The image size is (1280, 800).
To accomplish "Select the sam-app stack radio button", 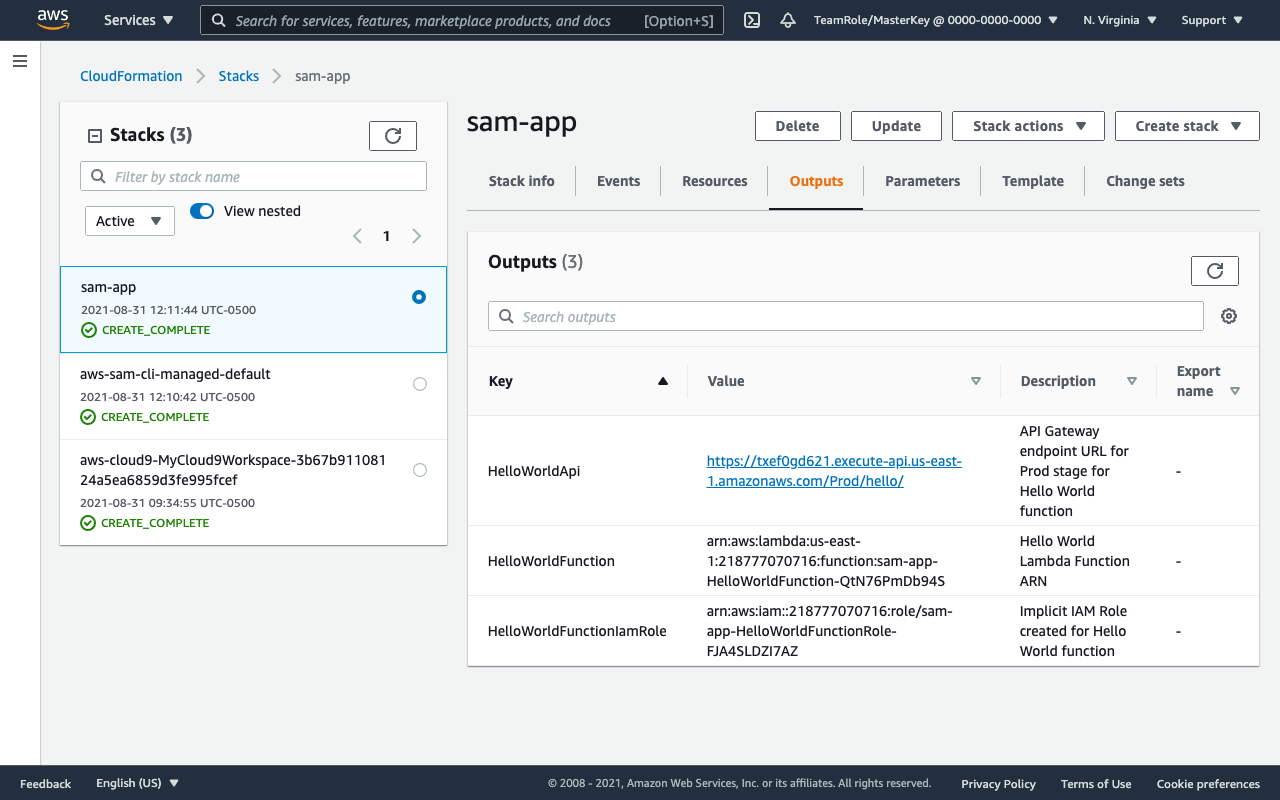I will (x=419, y=297).
